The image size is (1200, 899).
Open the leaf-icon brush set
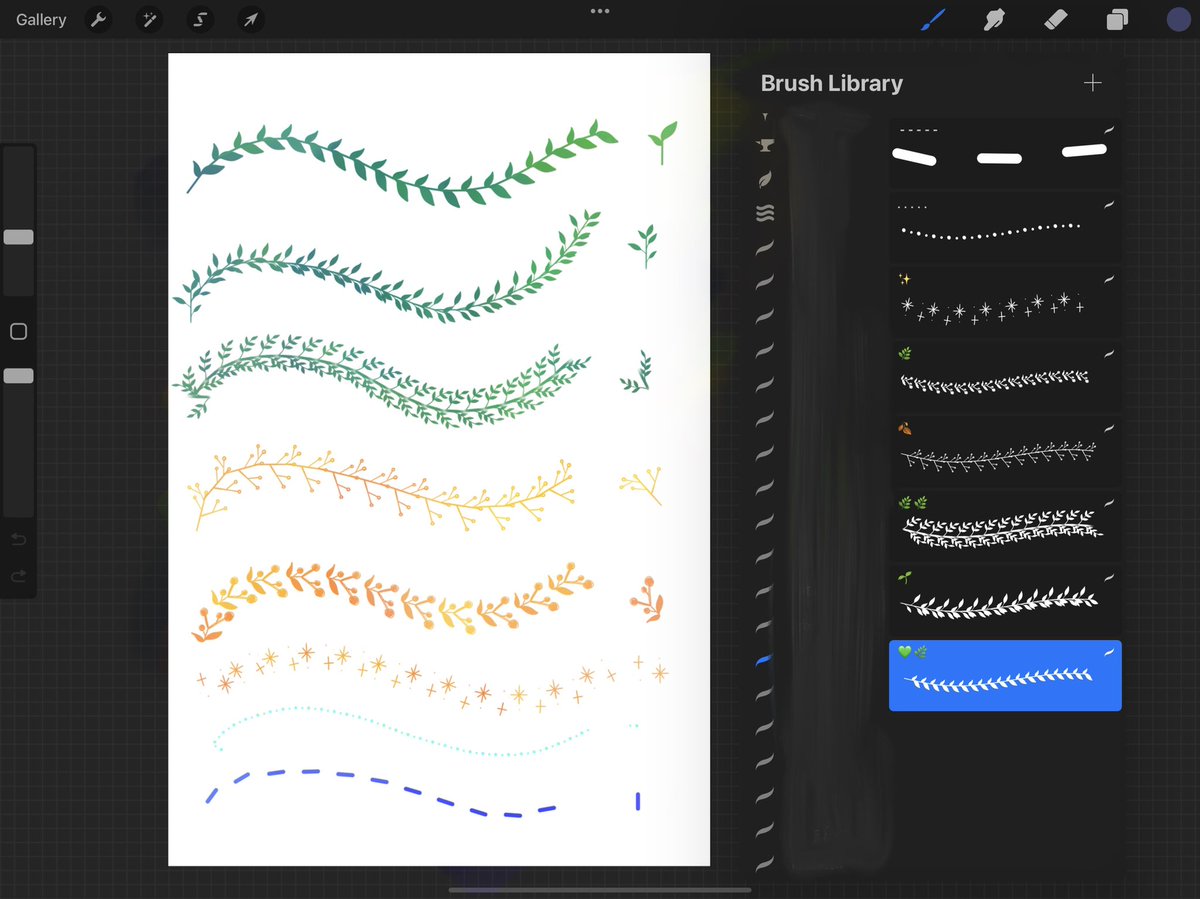pos(765,179)
